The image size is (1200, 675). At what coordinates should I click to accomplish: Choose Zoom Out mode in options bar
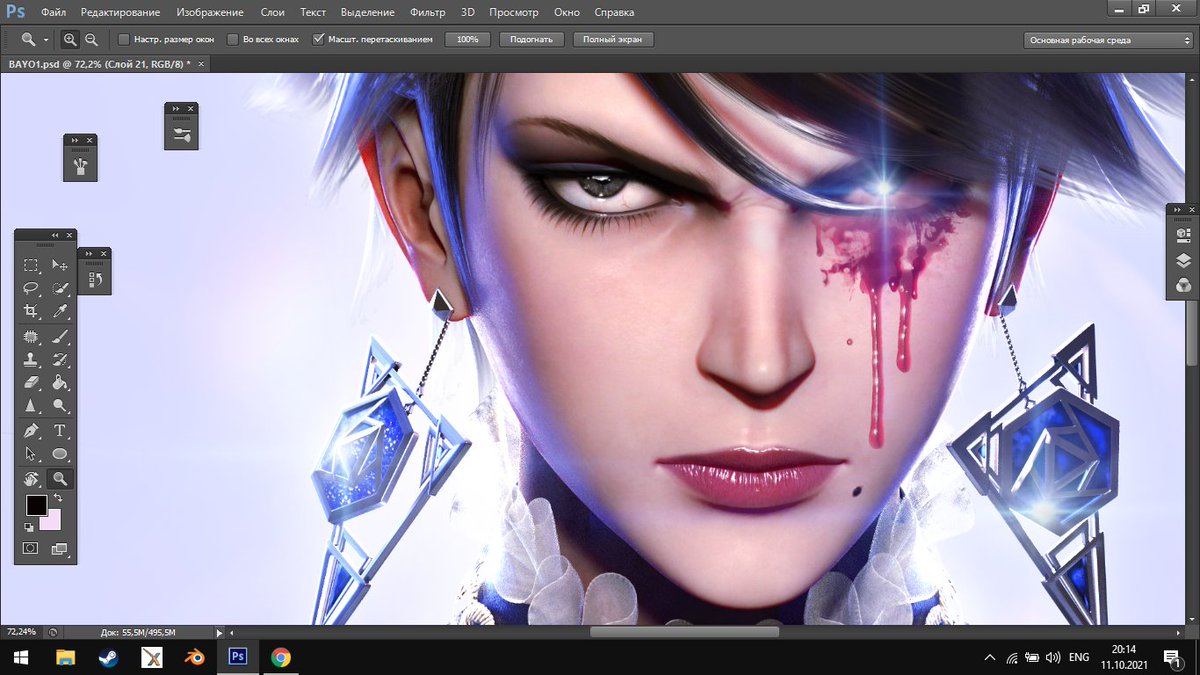pyautogui.click(x=91, y=39)
